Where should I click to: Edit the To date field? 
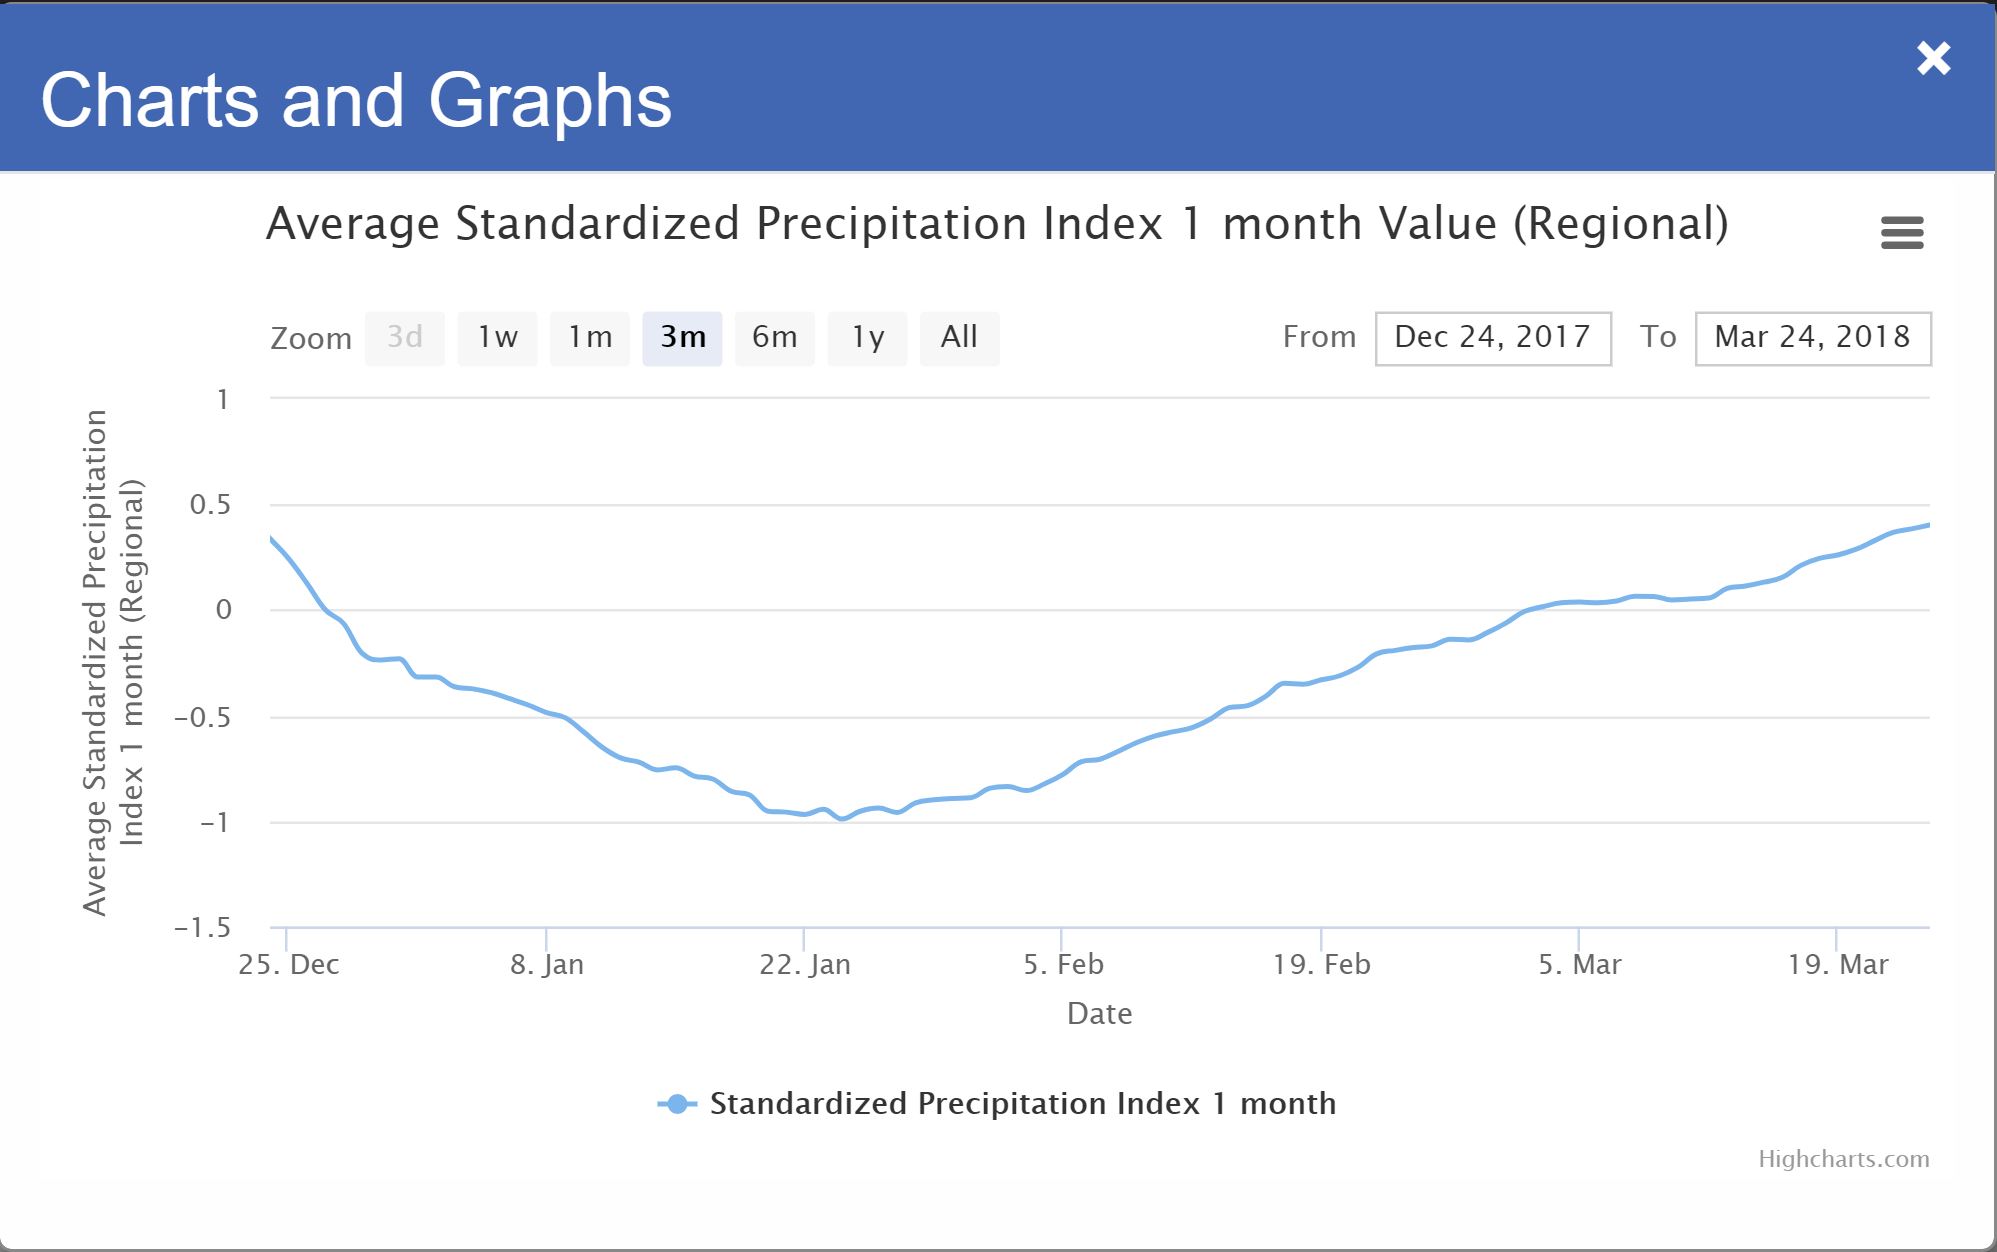[1812, 338]
